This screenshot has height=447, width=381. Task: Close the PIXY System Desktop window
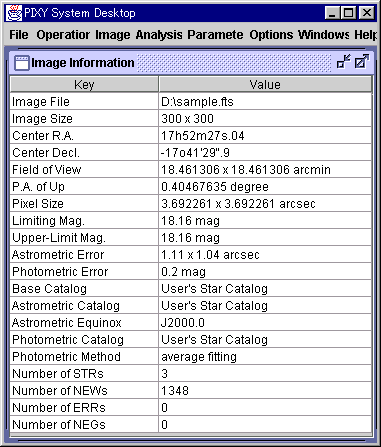pos(366,13)
